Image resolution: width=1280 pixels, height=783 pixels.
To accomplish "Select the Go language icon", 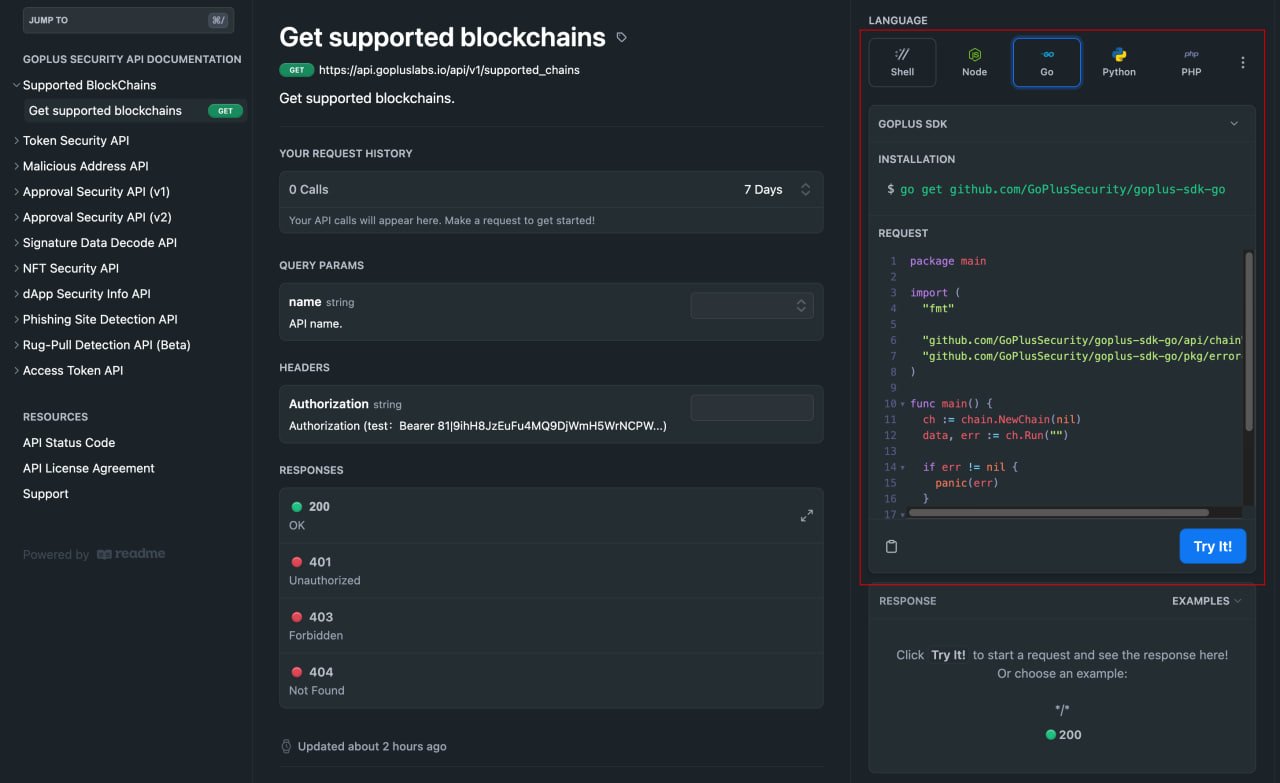I will tap(1047, 62).
